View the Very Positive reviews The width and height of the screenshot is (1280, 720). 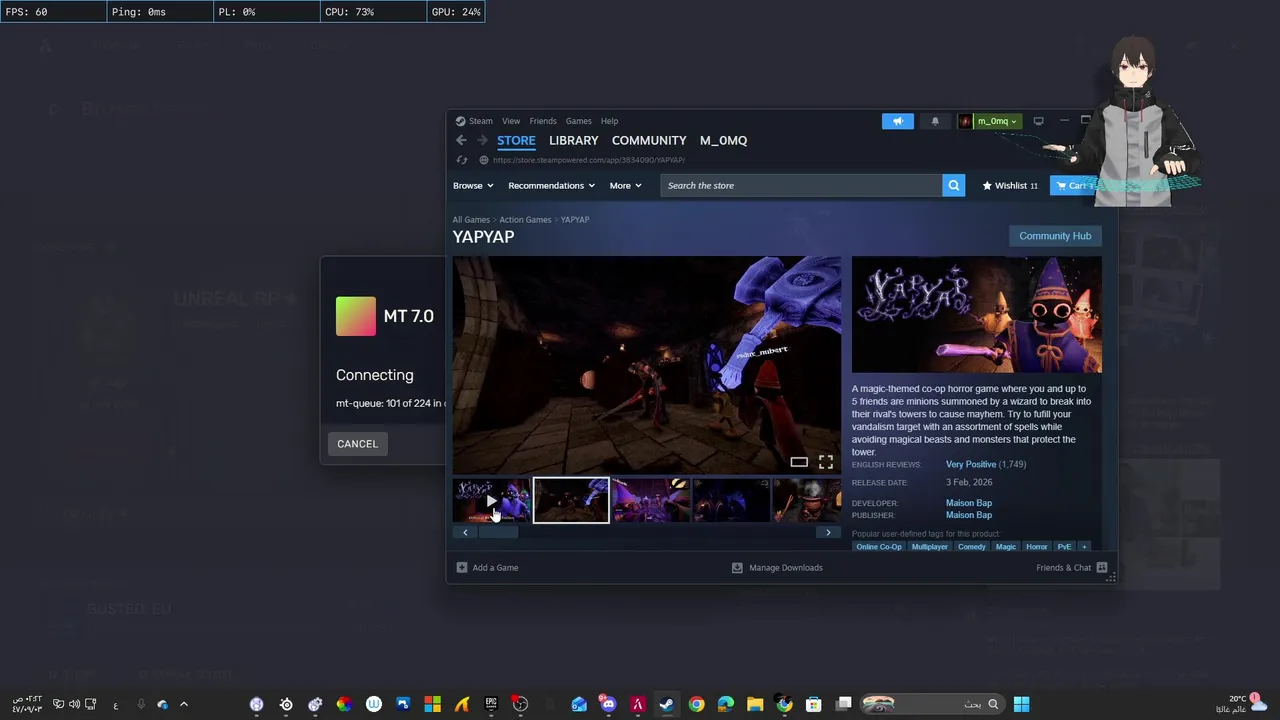(x=971, y=464)
